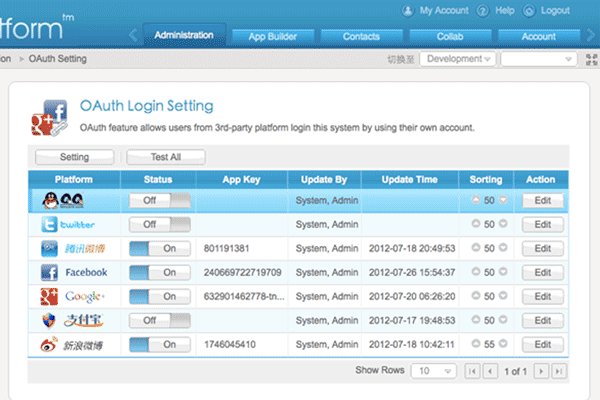
Task: Toggle Twitter login status switch
Action: click(160, 225)
